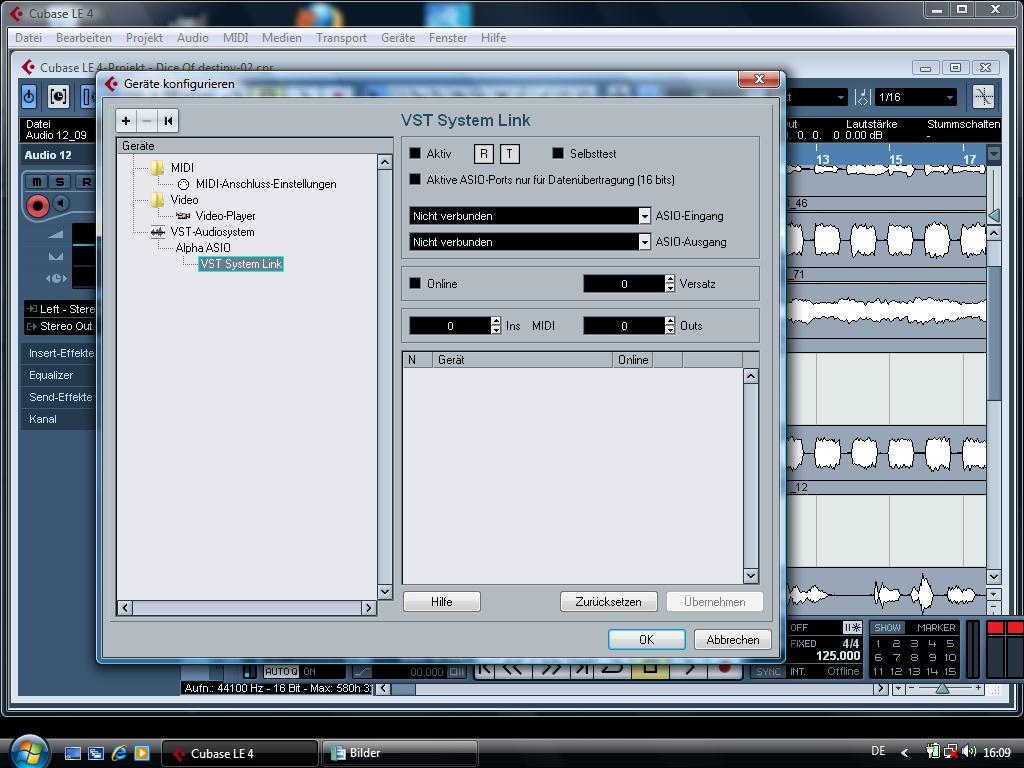Click the Windows Start orb

[29, 752]
